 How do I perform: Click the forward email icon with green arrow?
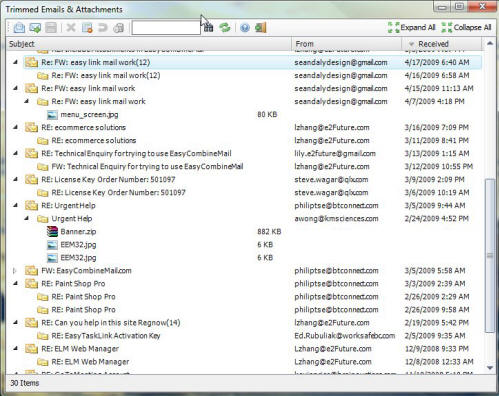(35, 28)
